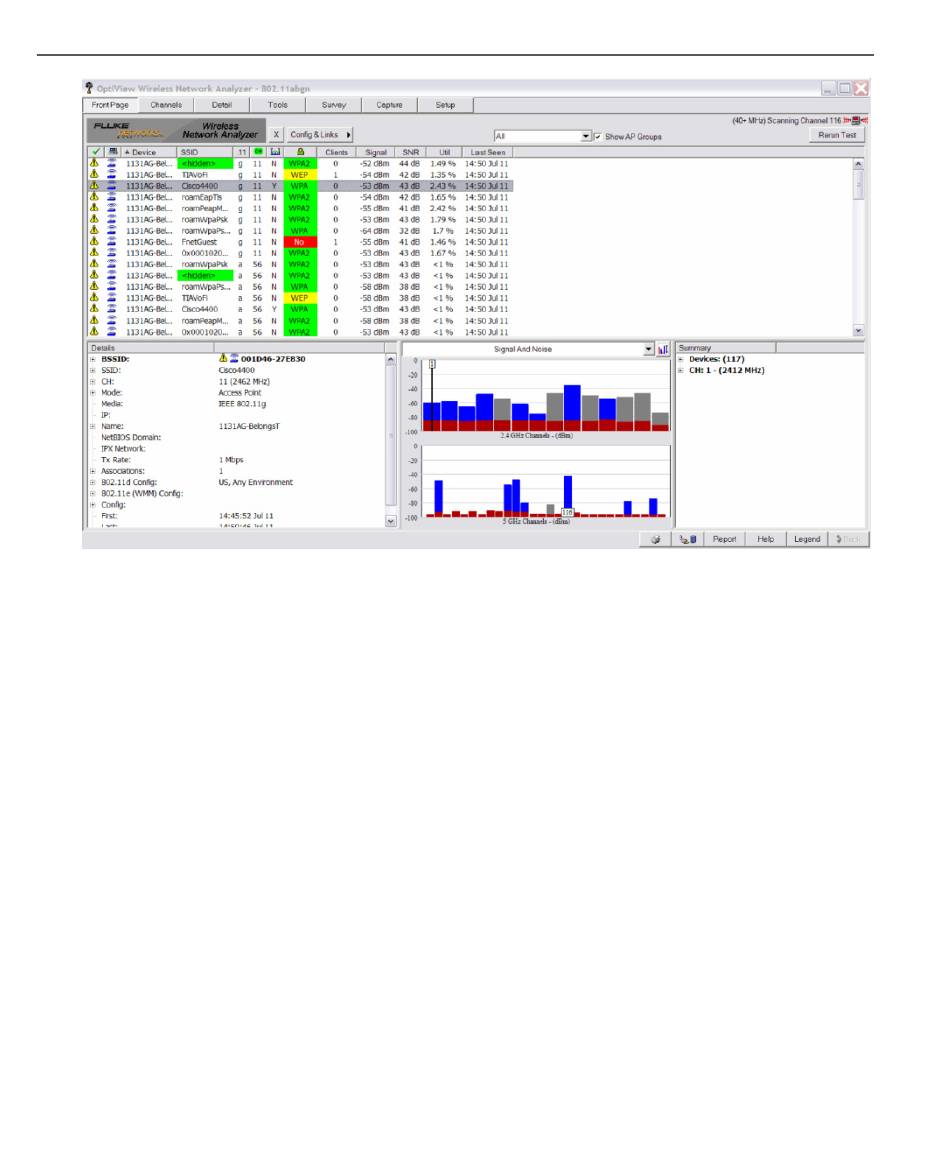
Task: Select the roamPeapM... row on channel 11
Action: [x=300, y=208]
